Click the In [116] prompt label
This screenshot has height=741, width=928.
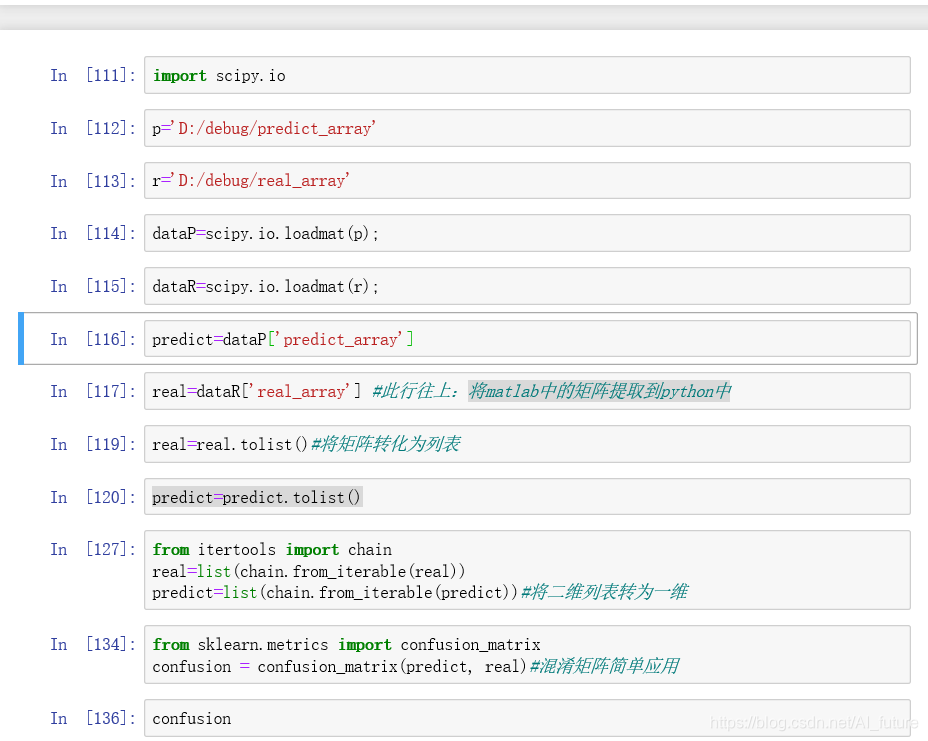[93, 339]
